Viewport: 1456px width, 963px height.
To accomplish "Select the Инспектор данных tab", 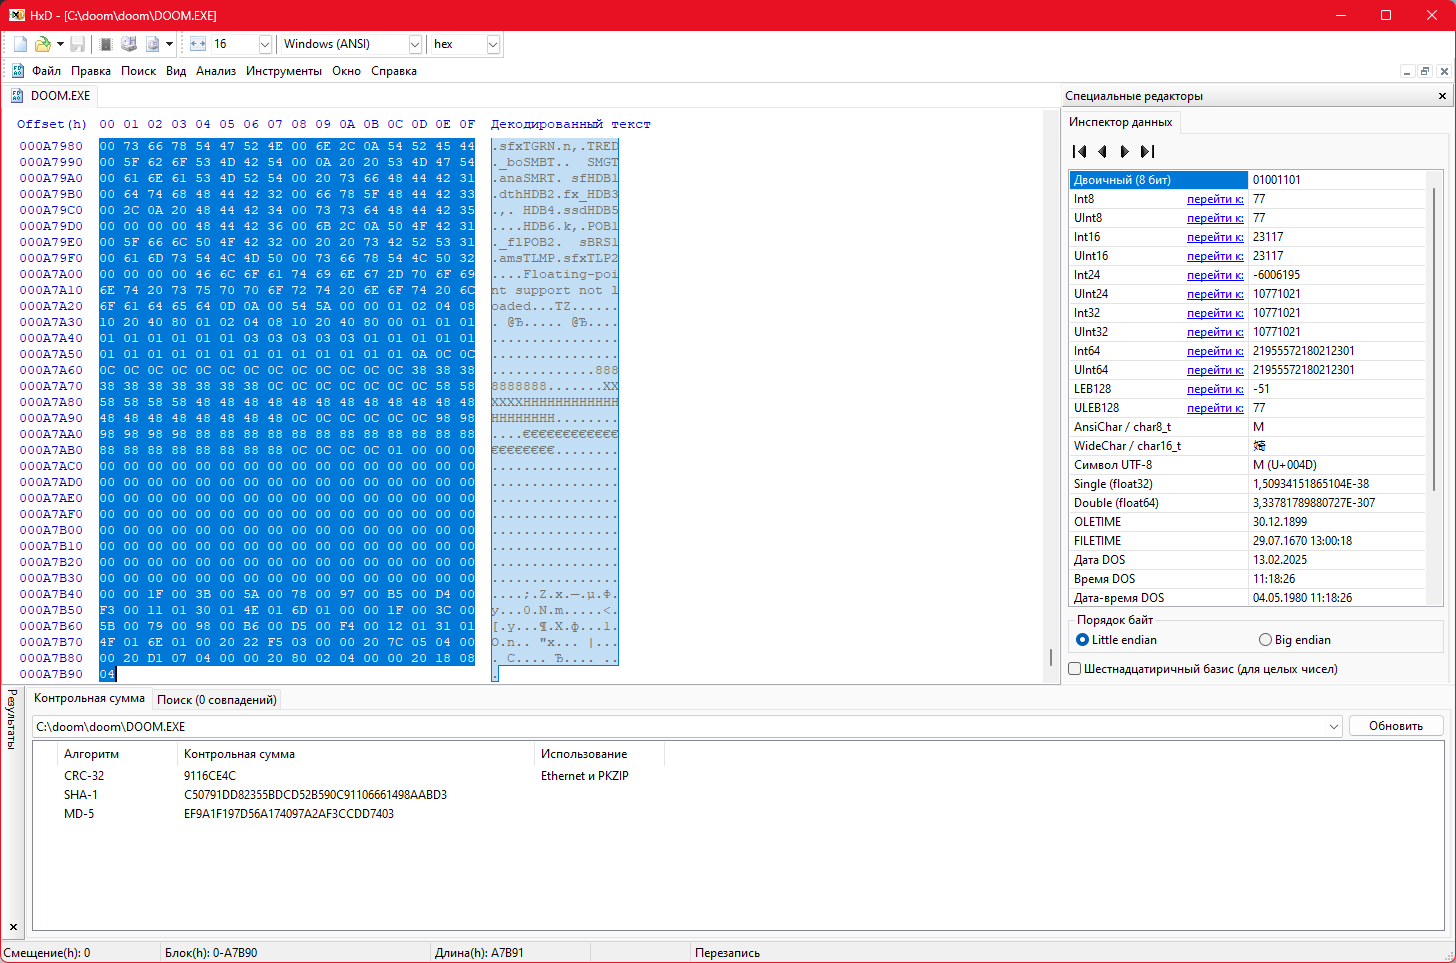I will click(1120, 122).
